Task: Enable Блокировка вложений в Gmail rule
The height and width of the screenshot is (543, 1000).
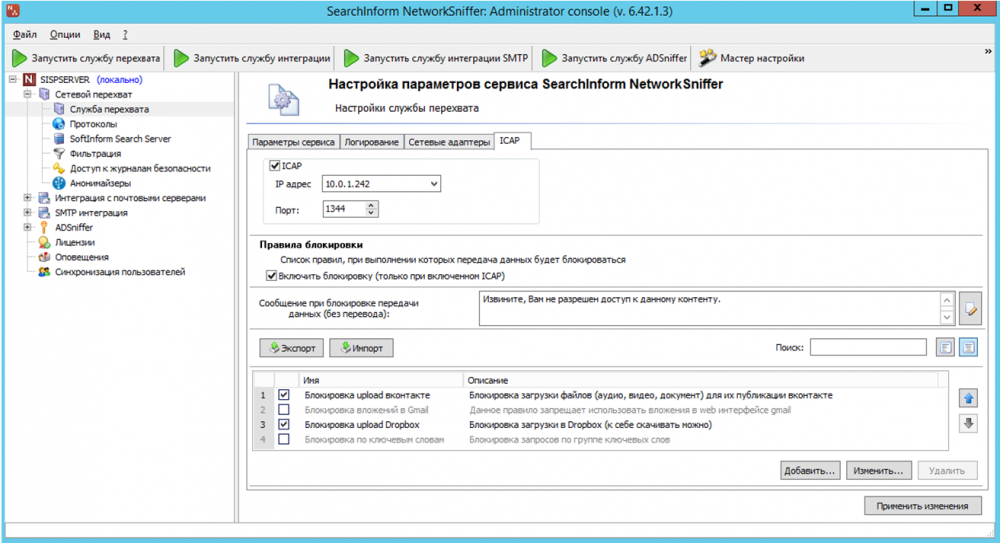Action: point(284,410)
